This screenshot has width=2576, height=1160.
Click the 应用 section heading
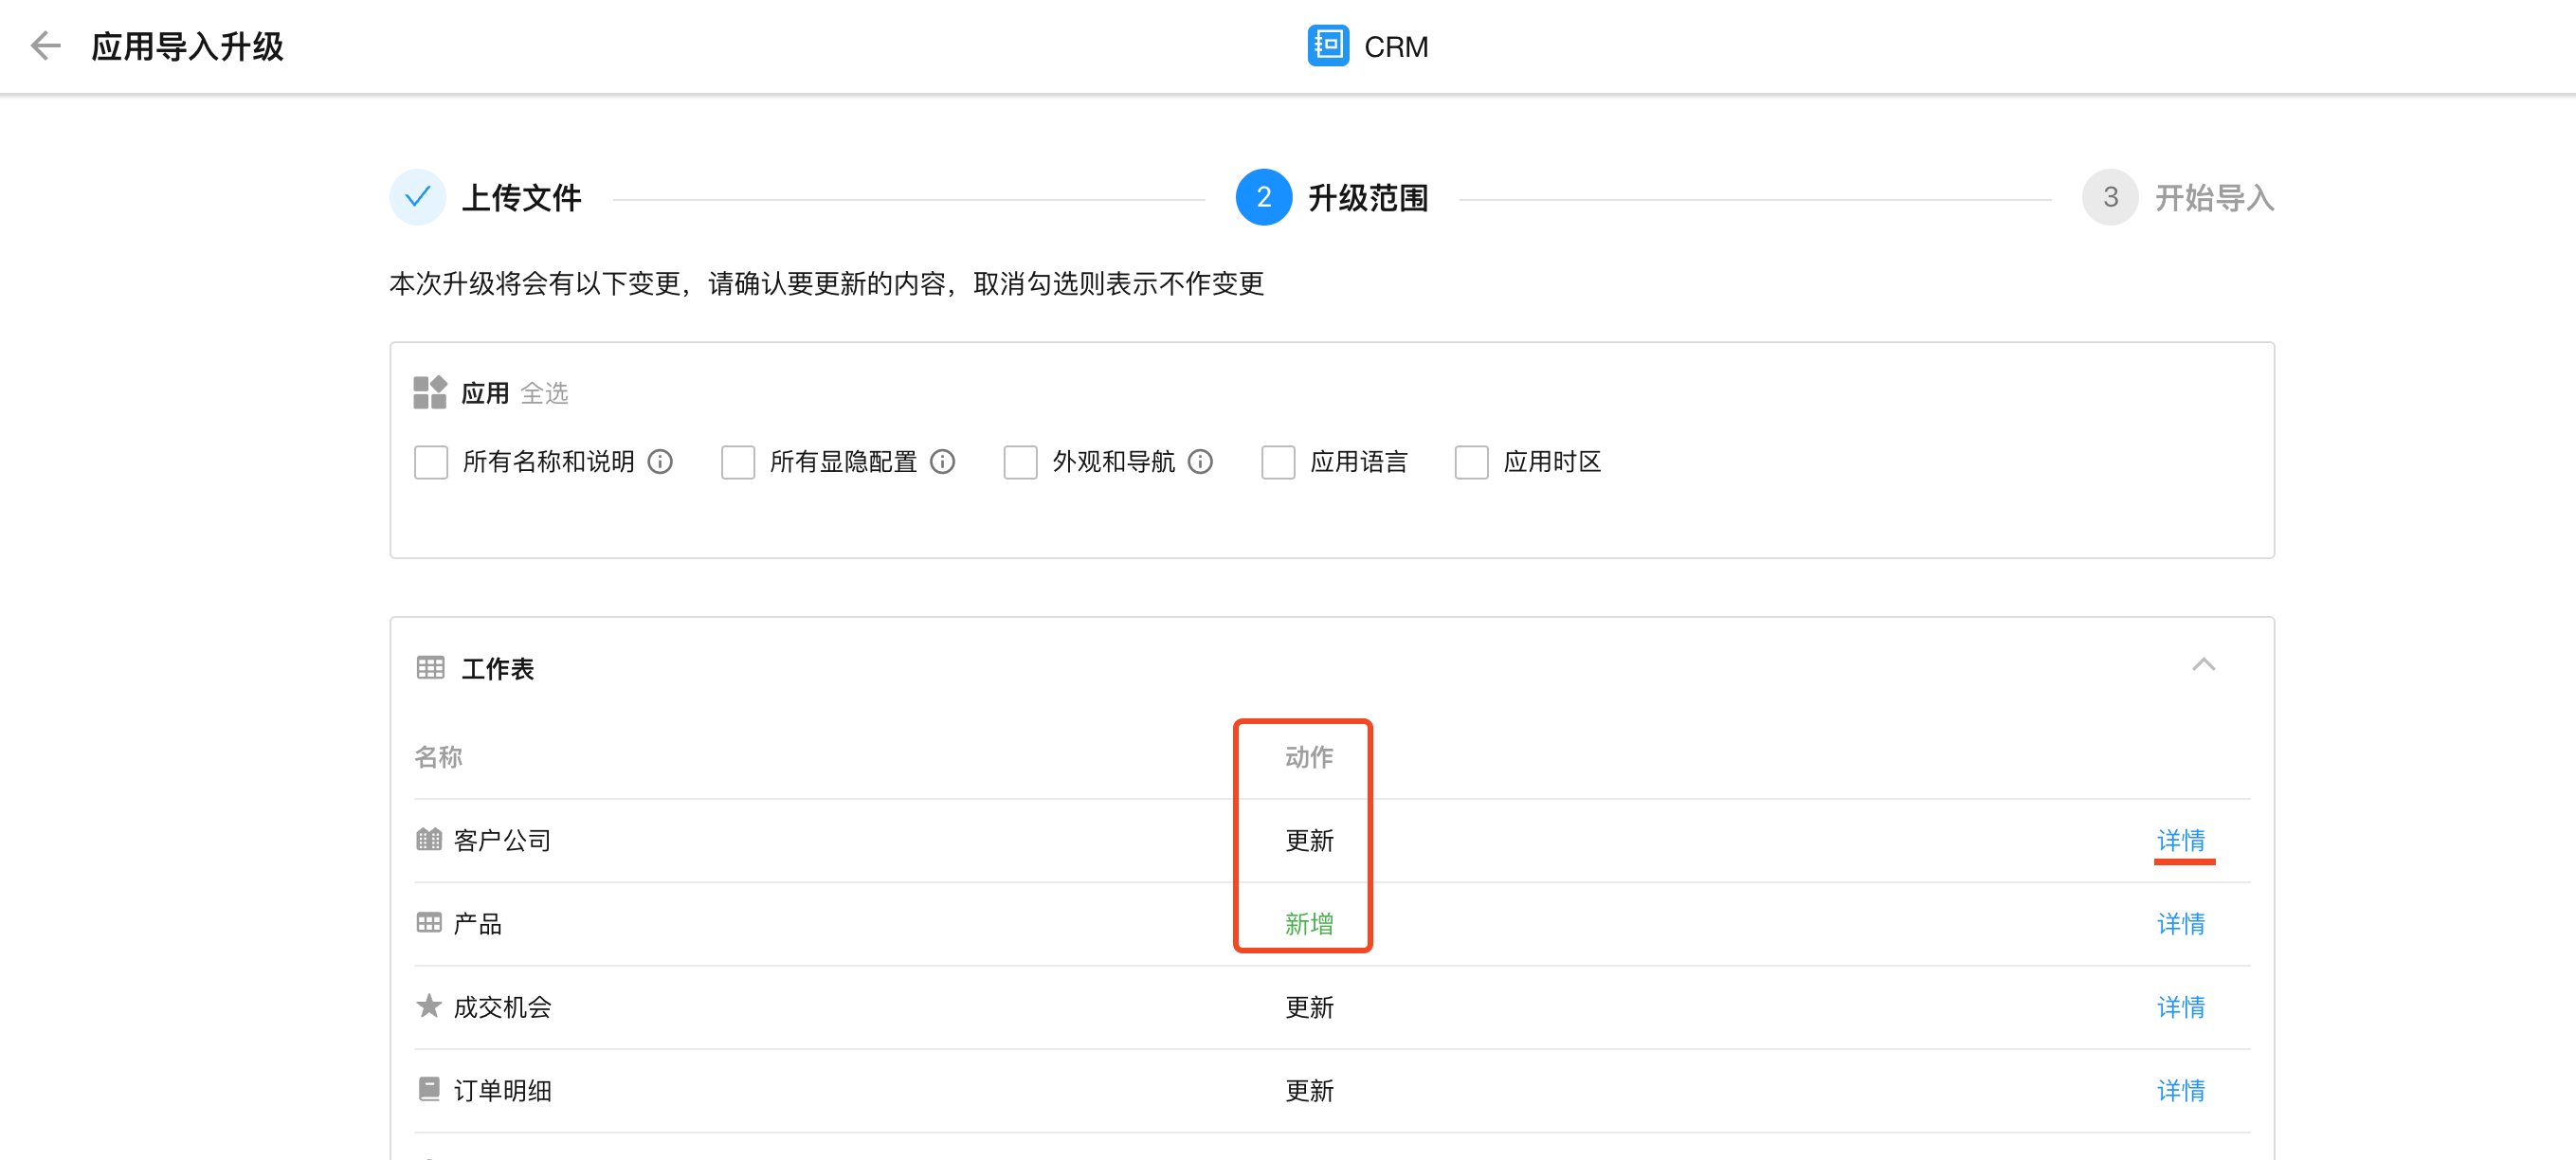point(485,393)
